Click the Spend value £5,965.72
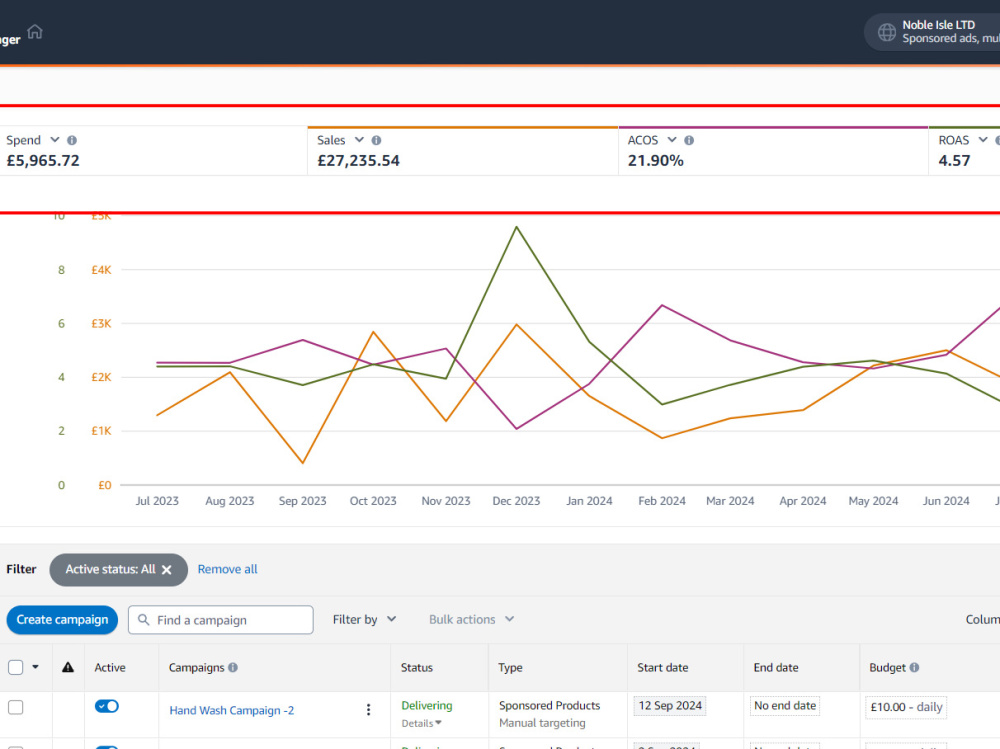 [43, 161]
